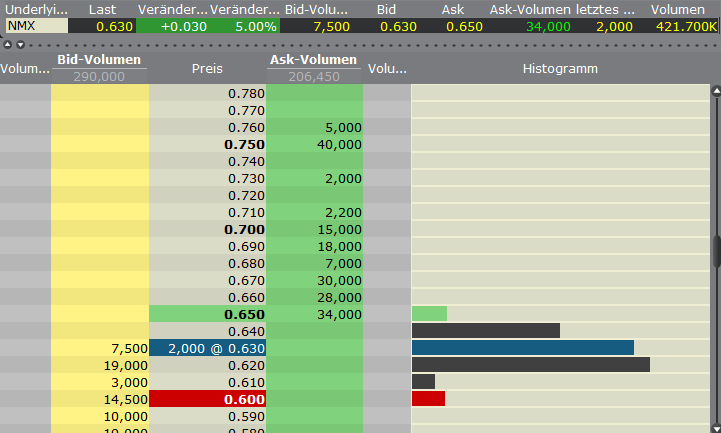Click the Preis column header
721x433 pixels.
click(x=207, y=69)
